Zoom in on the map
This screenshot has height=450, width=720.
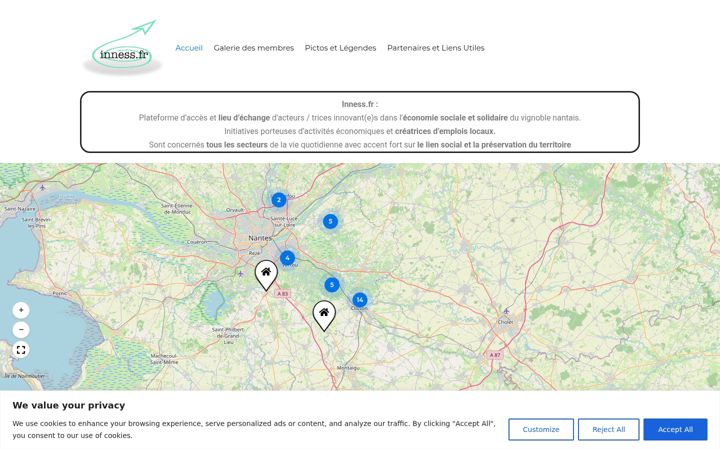21,310
